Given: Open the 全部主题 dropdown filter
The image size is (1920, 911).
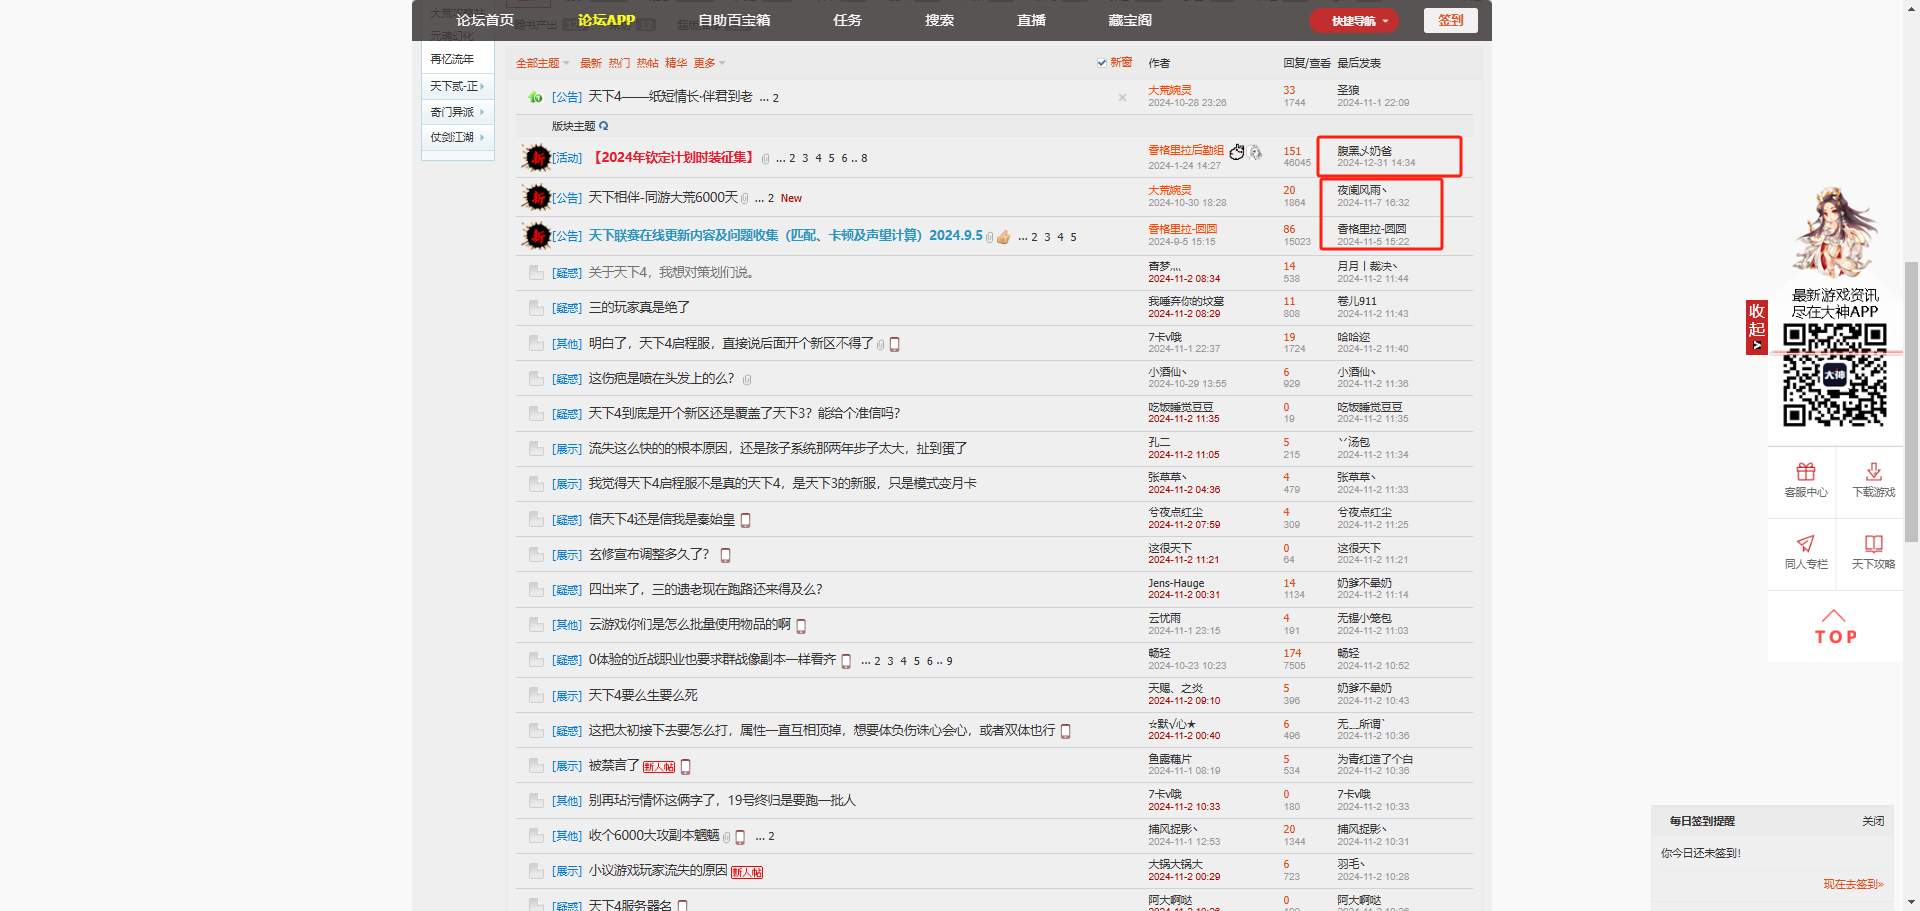Looking at the screenshot, I should point(542,63).
